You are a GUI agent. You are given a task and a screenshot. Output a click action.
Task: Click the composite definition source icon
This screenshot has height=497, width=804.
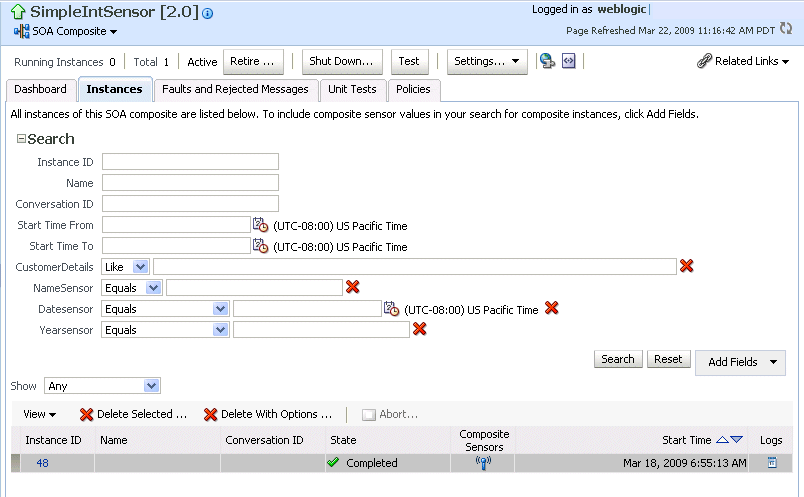click(x=569, y=61)
